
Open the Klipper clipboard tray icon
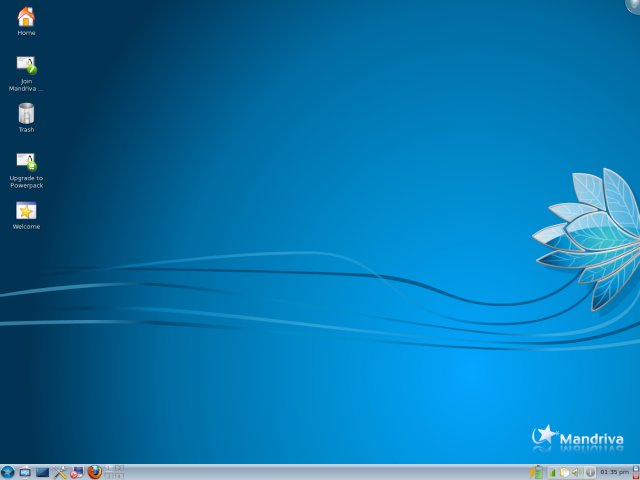click(x=564, y=473)
